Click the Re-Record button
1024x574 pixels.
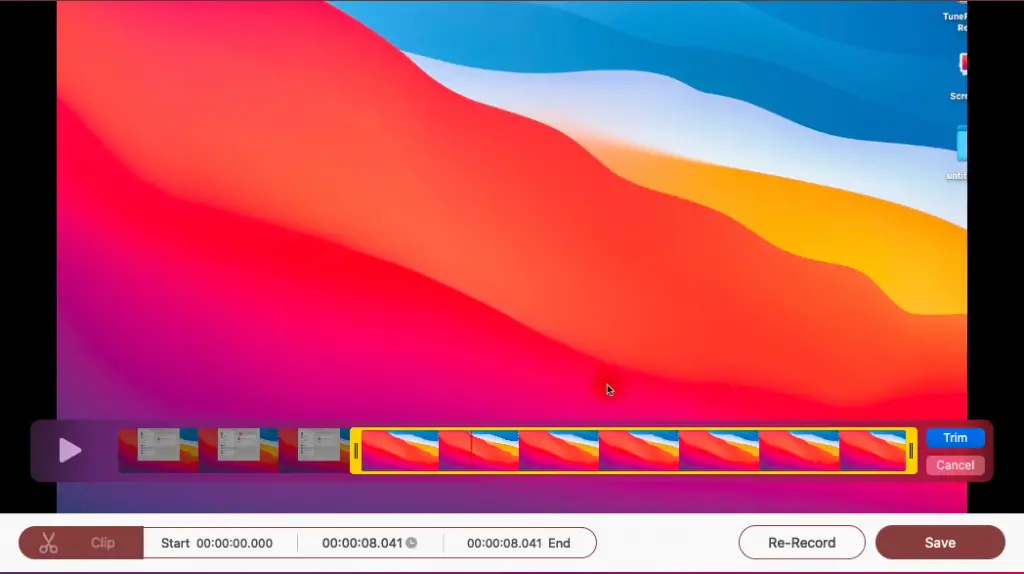click(x=802, y=543)
